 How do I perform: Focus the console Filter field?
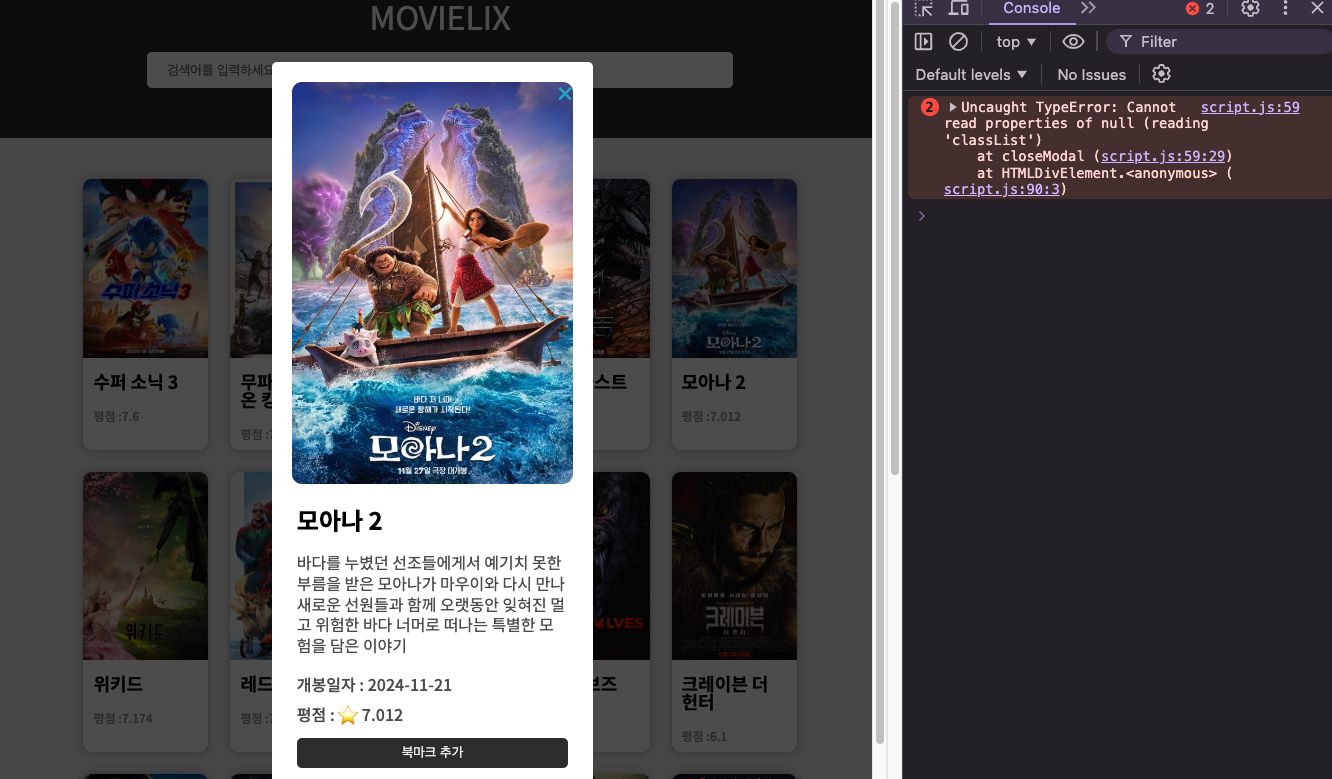[x=1218, y=42]
